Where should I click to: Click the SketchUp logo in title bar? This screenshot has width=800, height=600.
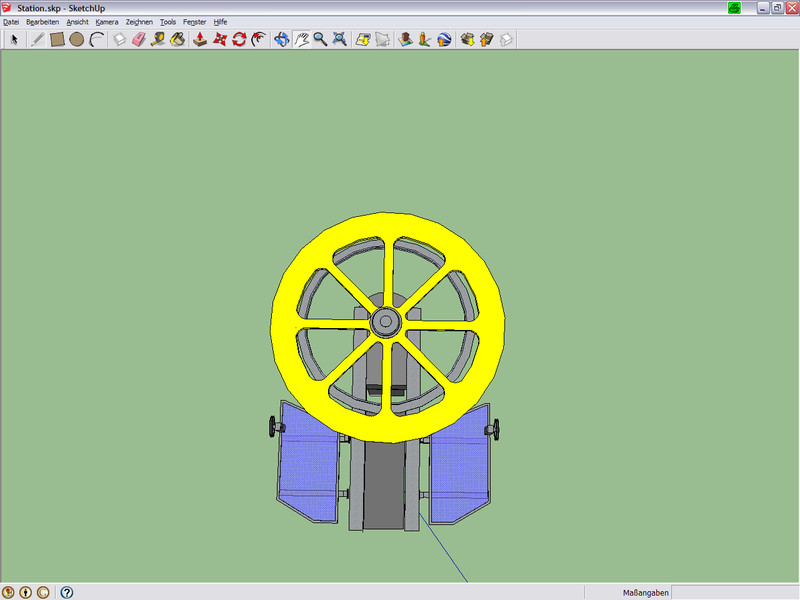point(7,8)
